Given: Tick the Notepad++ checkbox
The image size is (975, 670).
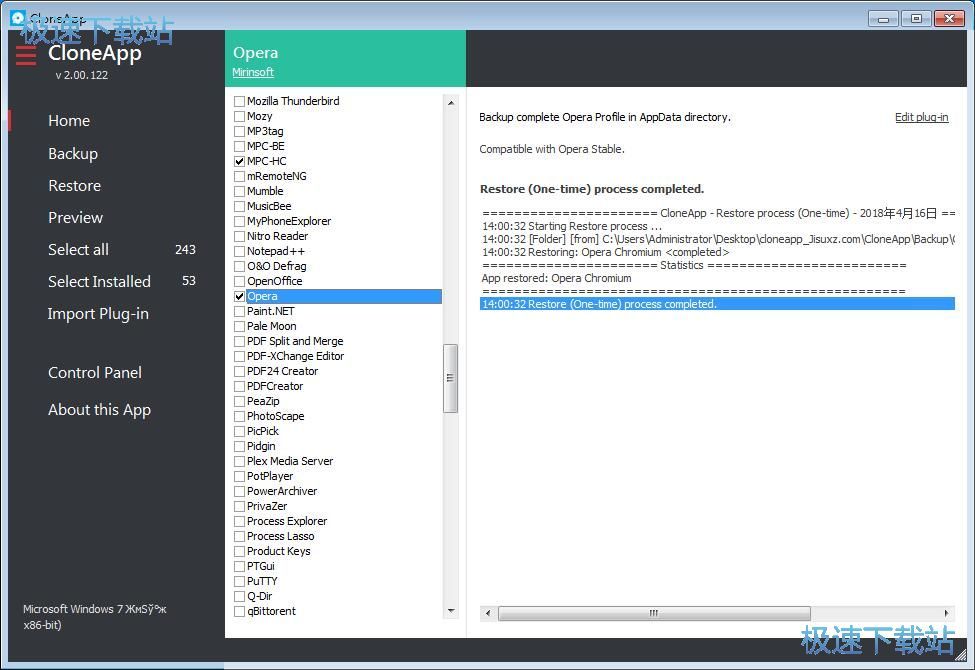Looking at the screenshot, I should coord(239,251).
